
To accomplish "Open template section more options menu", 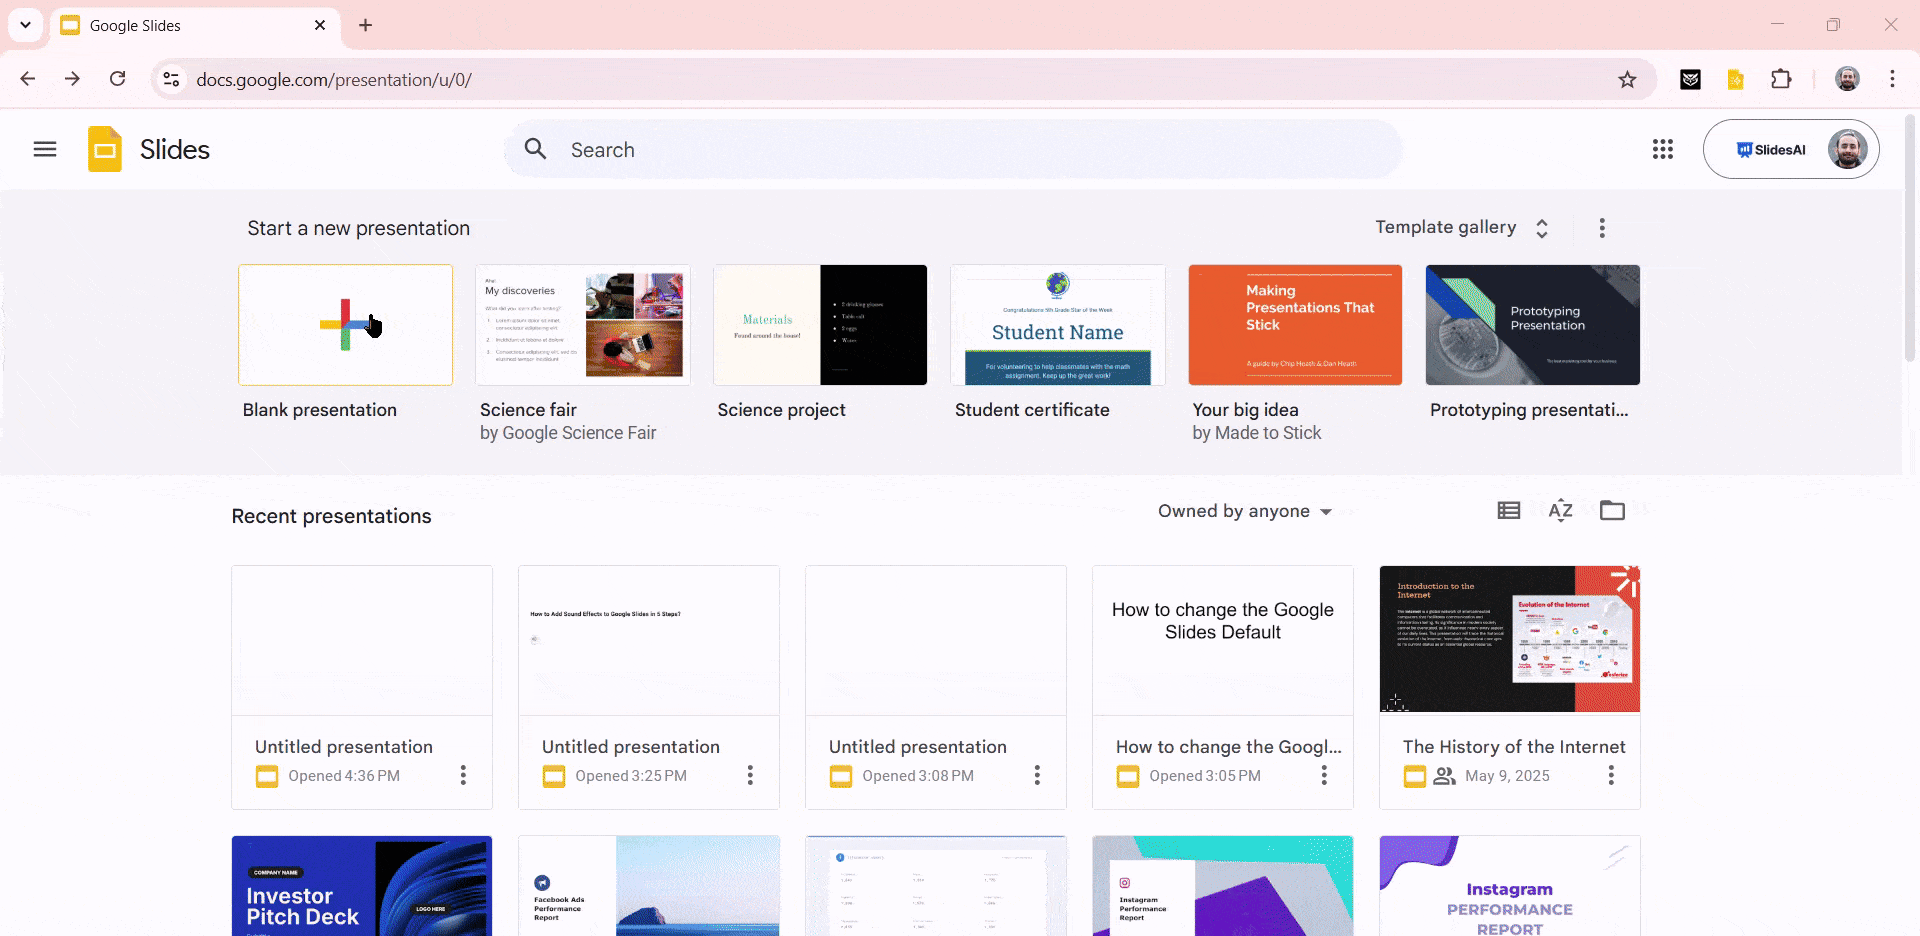I will point(1601,228).
